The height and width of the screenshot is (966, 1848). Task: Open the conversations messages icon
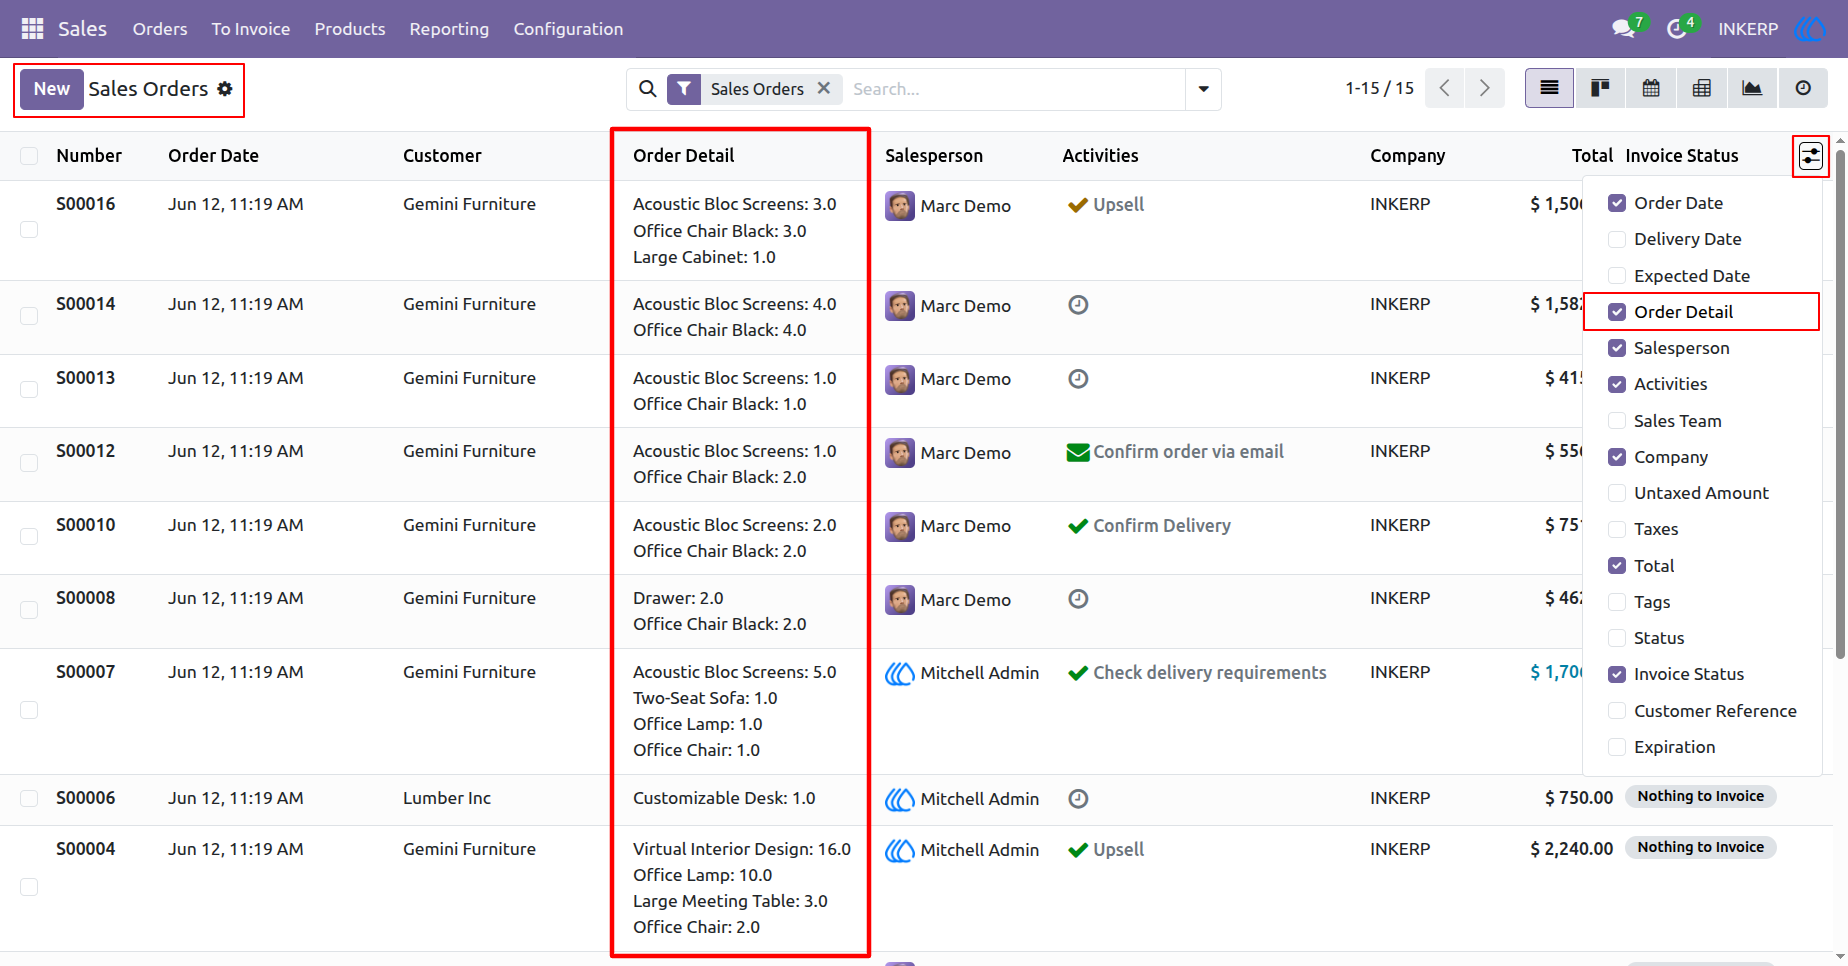coord(1623,29)
